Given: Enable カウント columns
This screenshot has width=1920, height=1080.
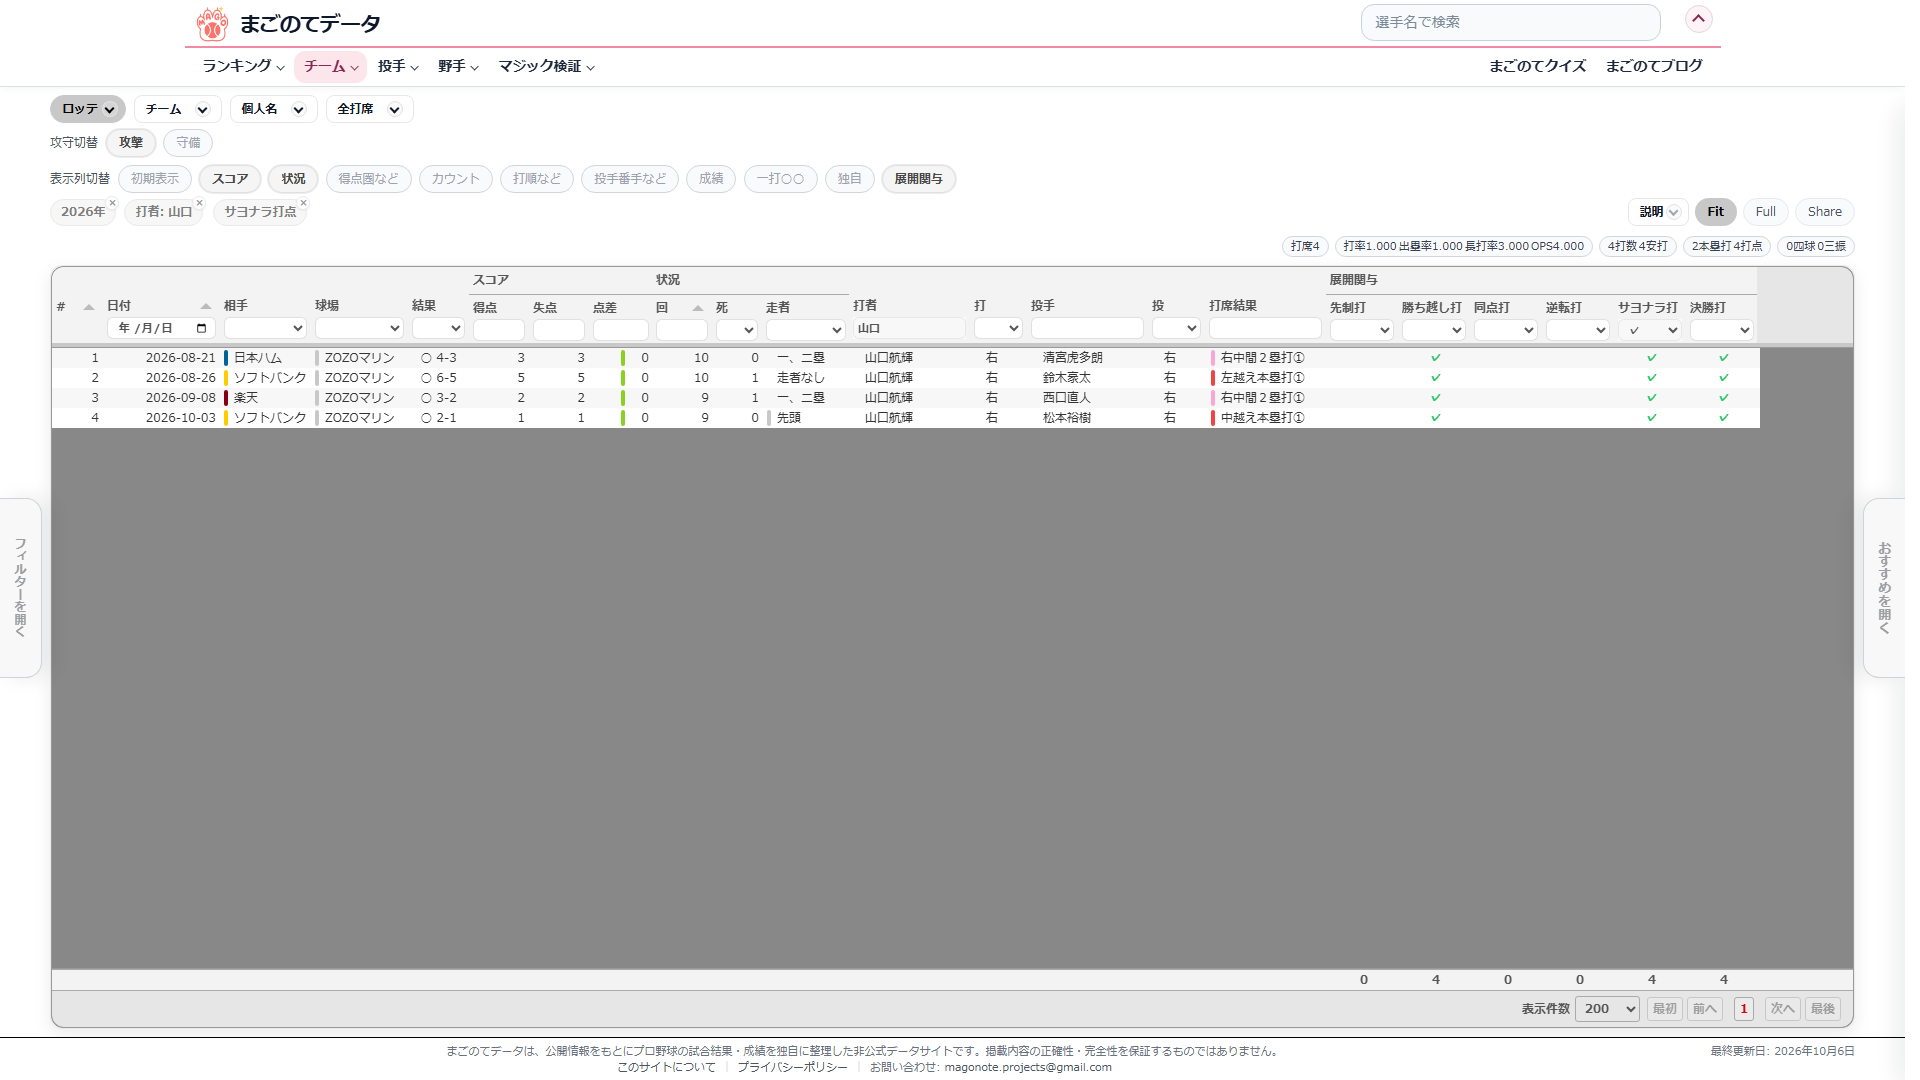Looking at the screenshot, I should 456,179.
